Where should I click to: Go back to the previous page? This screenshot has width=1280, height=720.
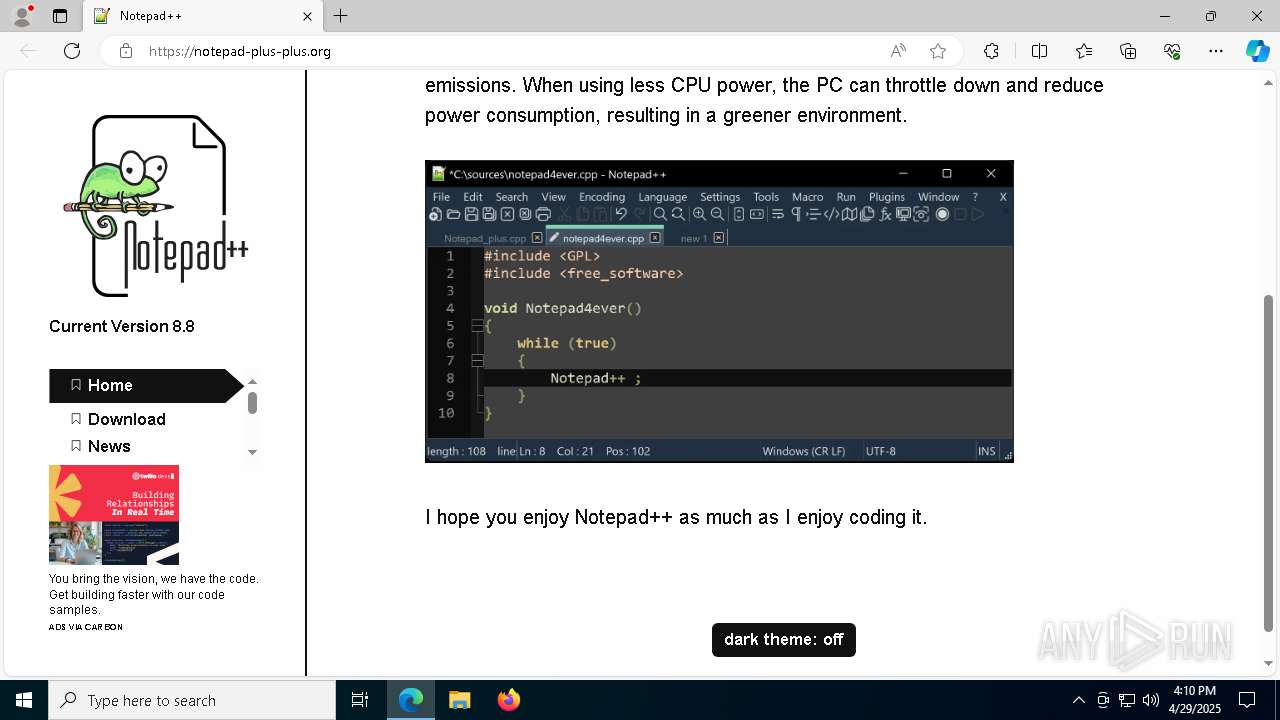(x=28, y=51)
